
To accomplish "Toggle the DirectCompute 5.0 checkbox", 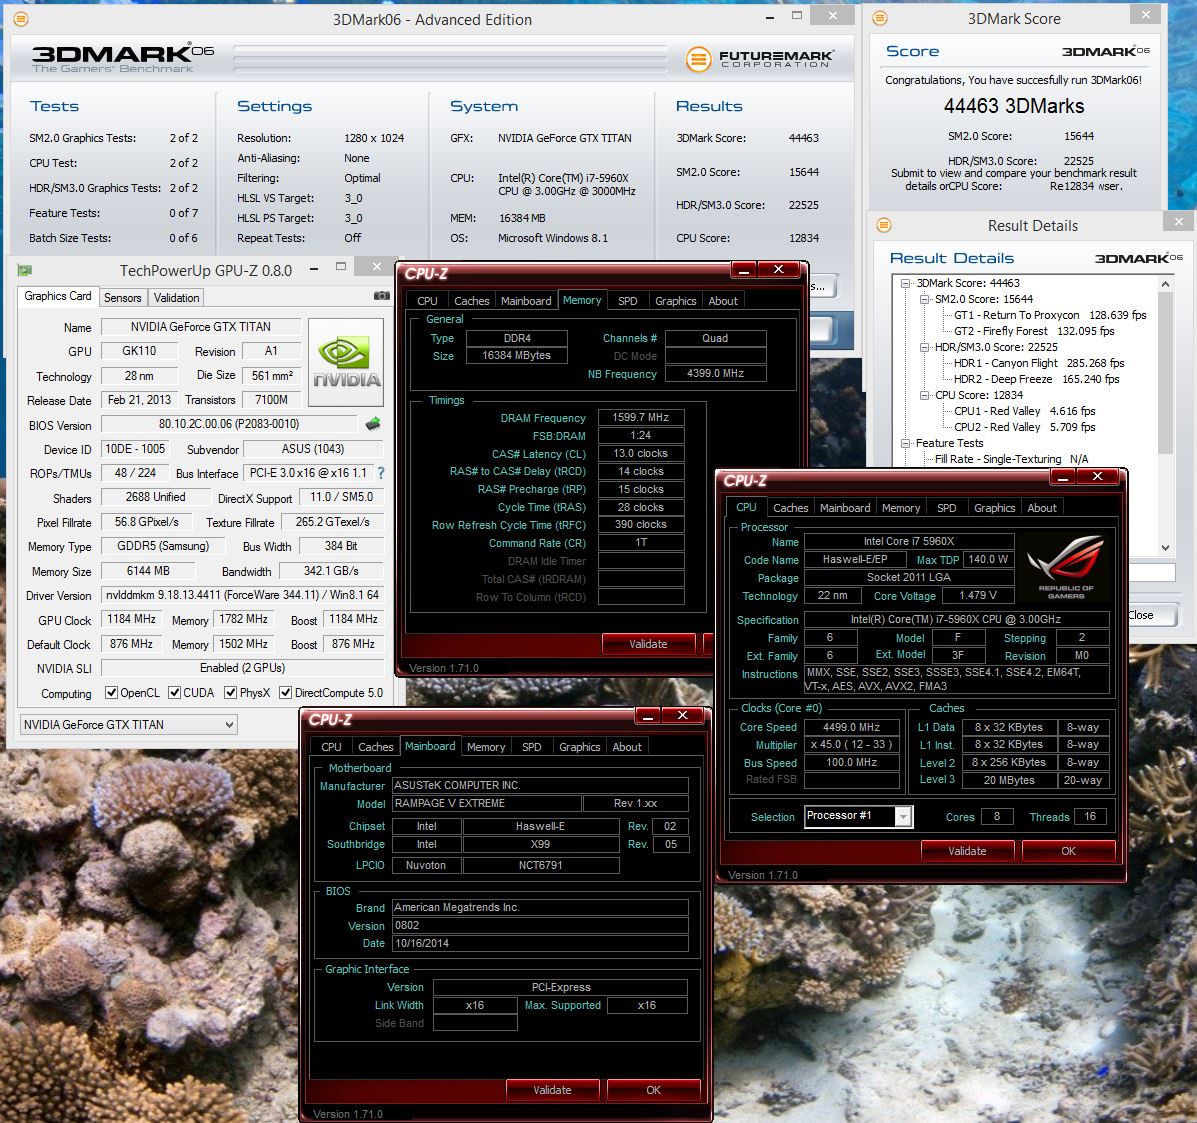I will [286, 692].
